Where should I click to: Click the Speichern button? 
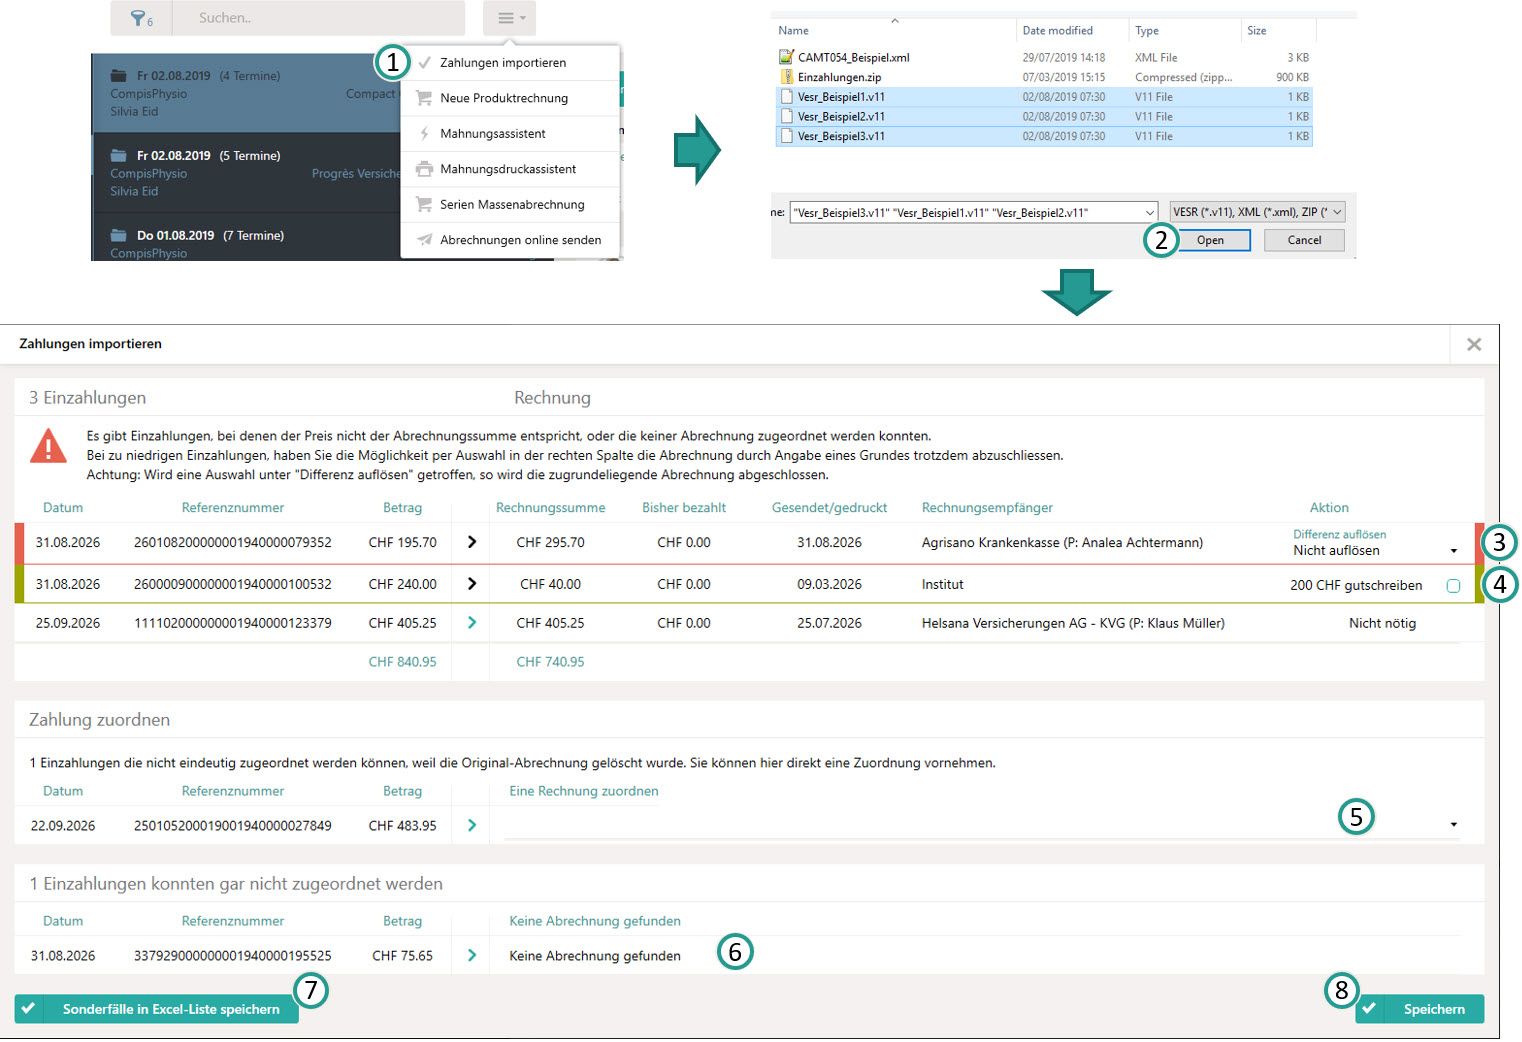click(x=1419, y=1009)
